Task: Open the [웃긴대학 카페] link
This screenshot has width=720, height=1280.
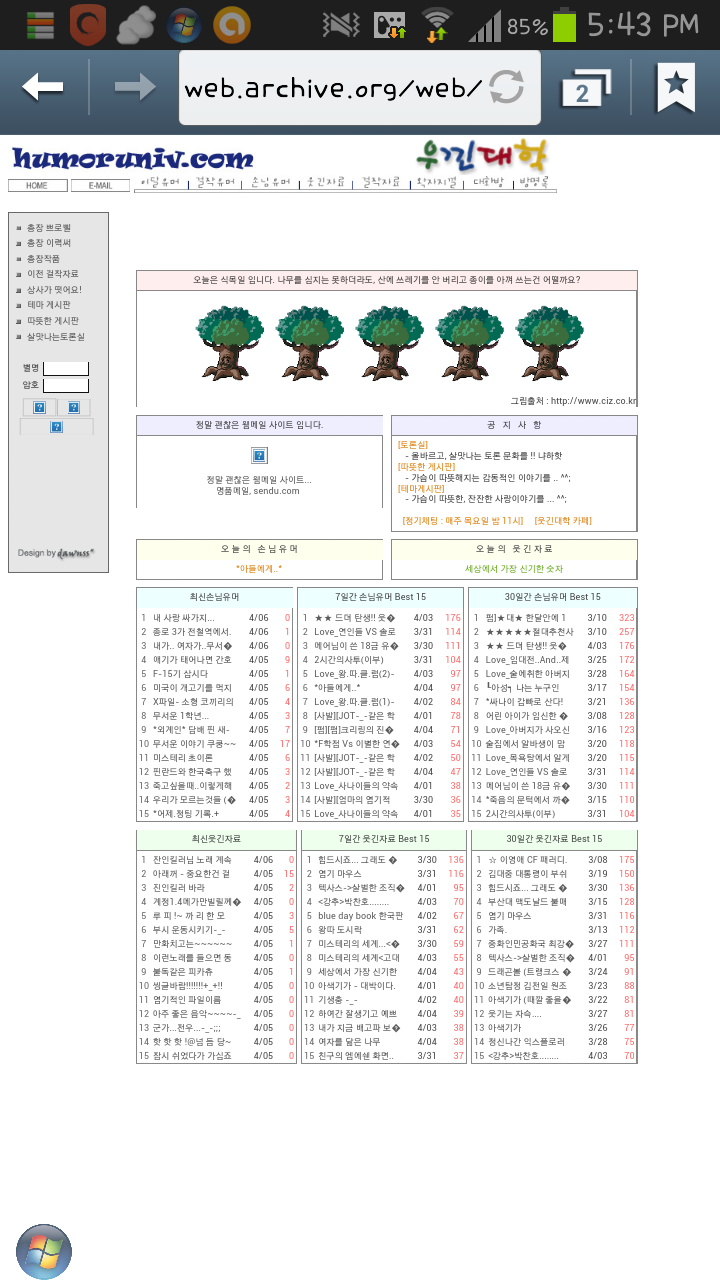Action: 563,521
